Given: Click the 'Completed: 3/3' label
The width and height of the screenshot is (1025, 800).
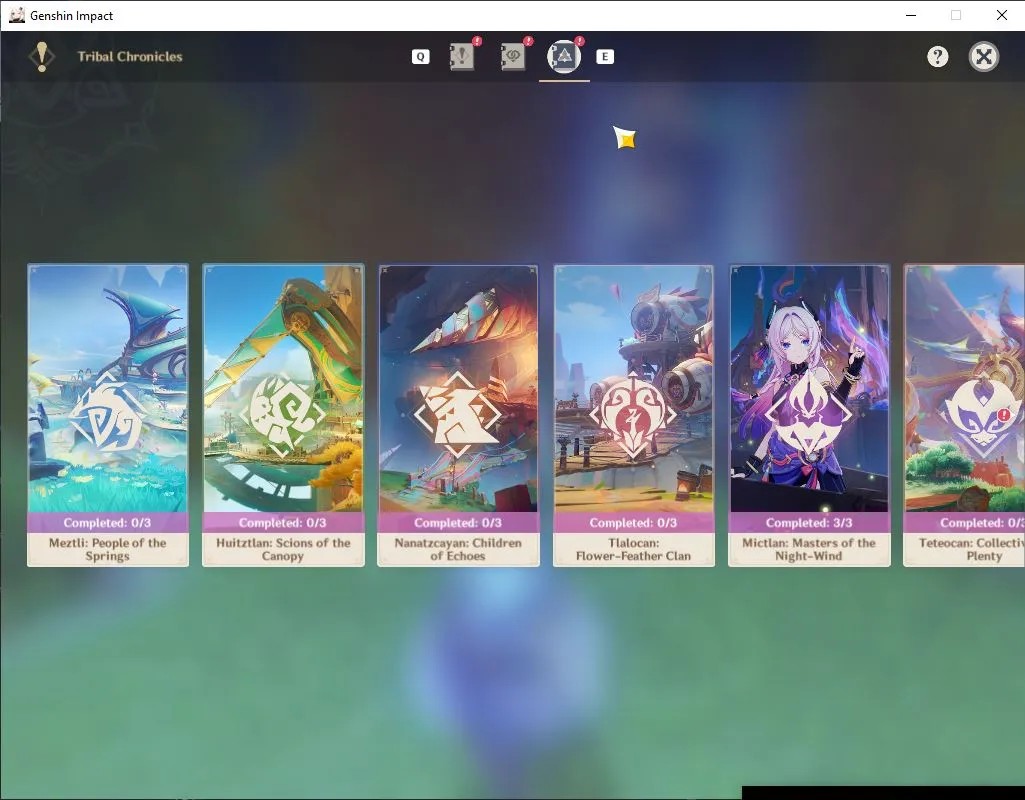Looking at the screenshot, I should (x=809, y=523).
